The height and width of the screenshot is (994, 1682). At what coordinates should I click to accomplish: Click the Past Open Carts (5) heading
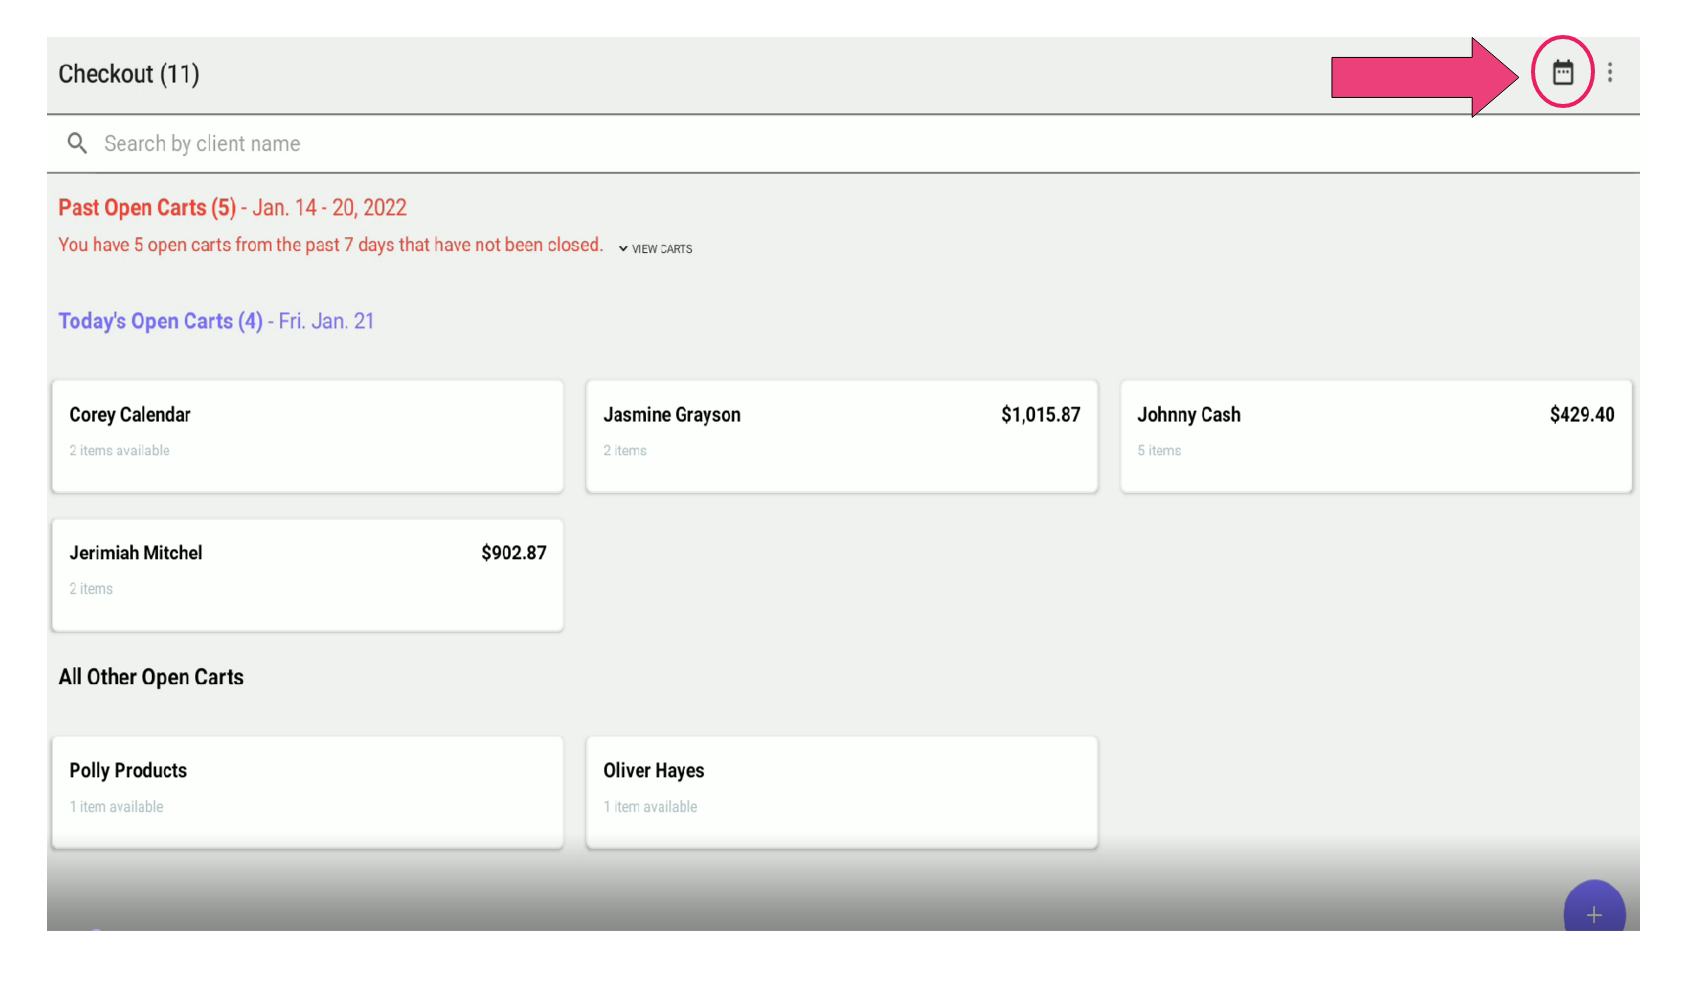click(x=147, y=208)
